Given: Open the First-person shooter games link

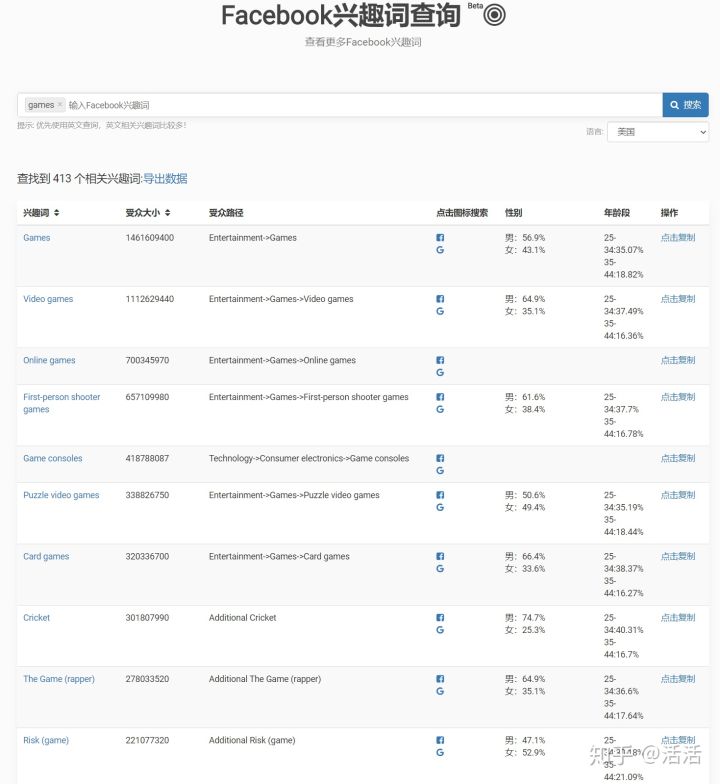Looking at the screenshot, I should pyautogui.click(x=62, y=403).
